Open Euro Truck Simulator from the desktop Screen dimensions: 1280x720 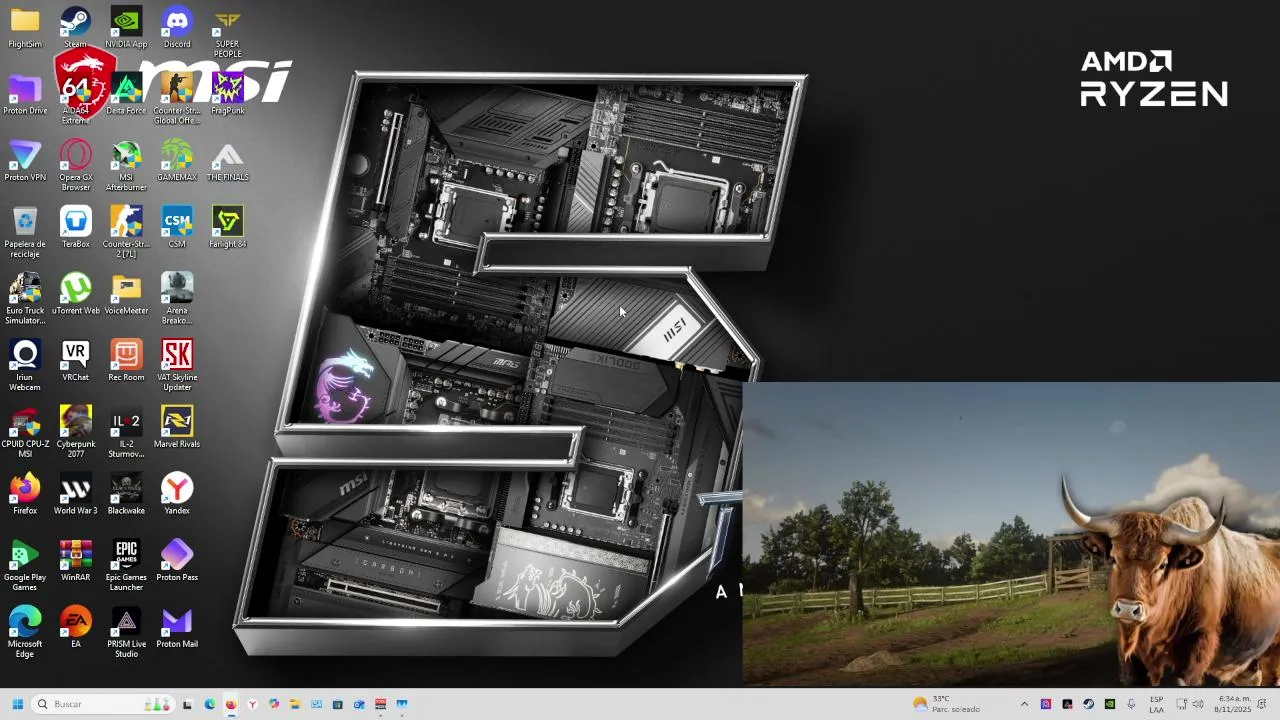tap(25, 299)
